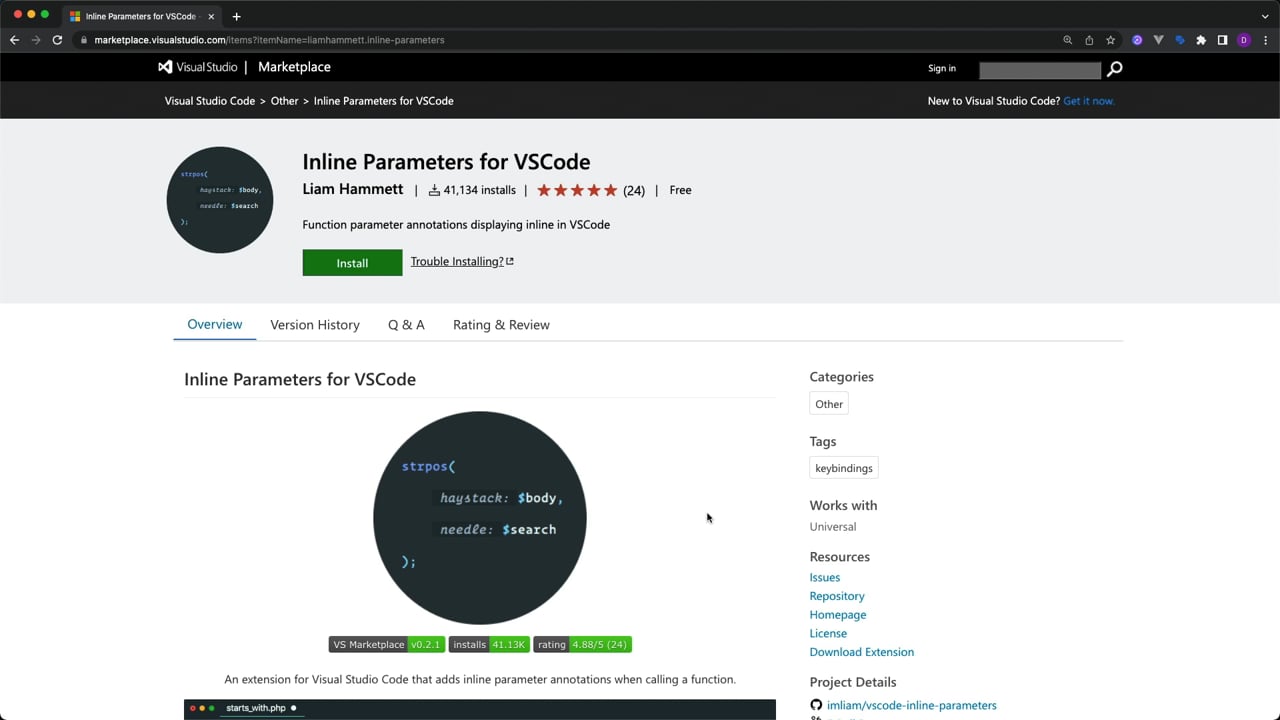Click the Visual Studio logo
Viewport: 1280px width, 720px height.
pyautogui.click(x=198, y=67)
